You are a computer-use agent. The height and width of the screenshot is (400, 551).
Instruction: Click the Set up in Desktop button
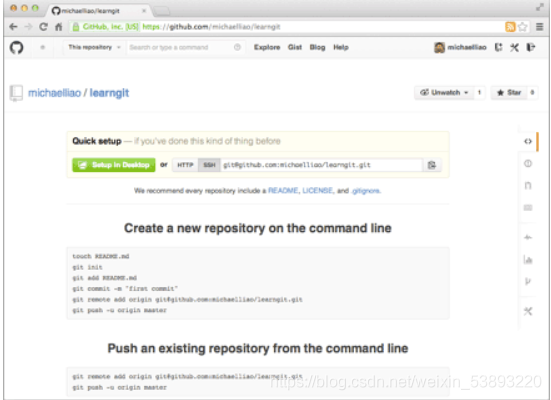pos(114,165)
